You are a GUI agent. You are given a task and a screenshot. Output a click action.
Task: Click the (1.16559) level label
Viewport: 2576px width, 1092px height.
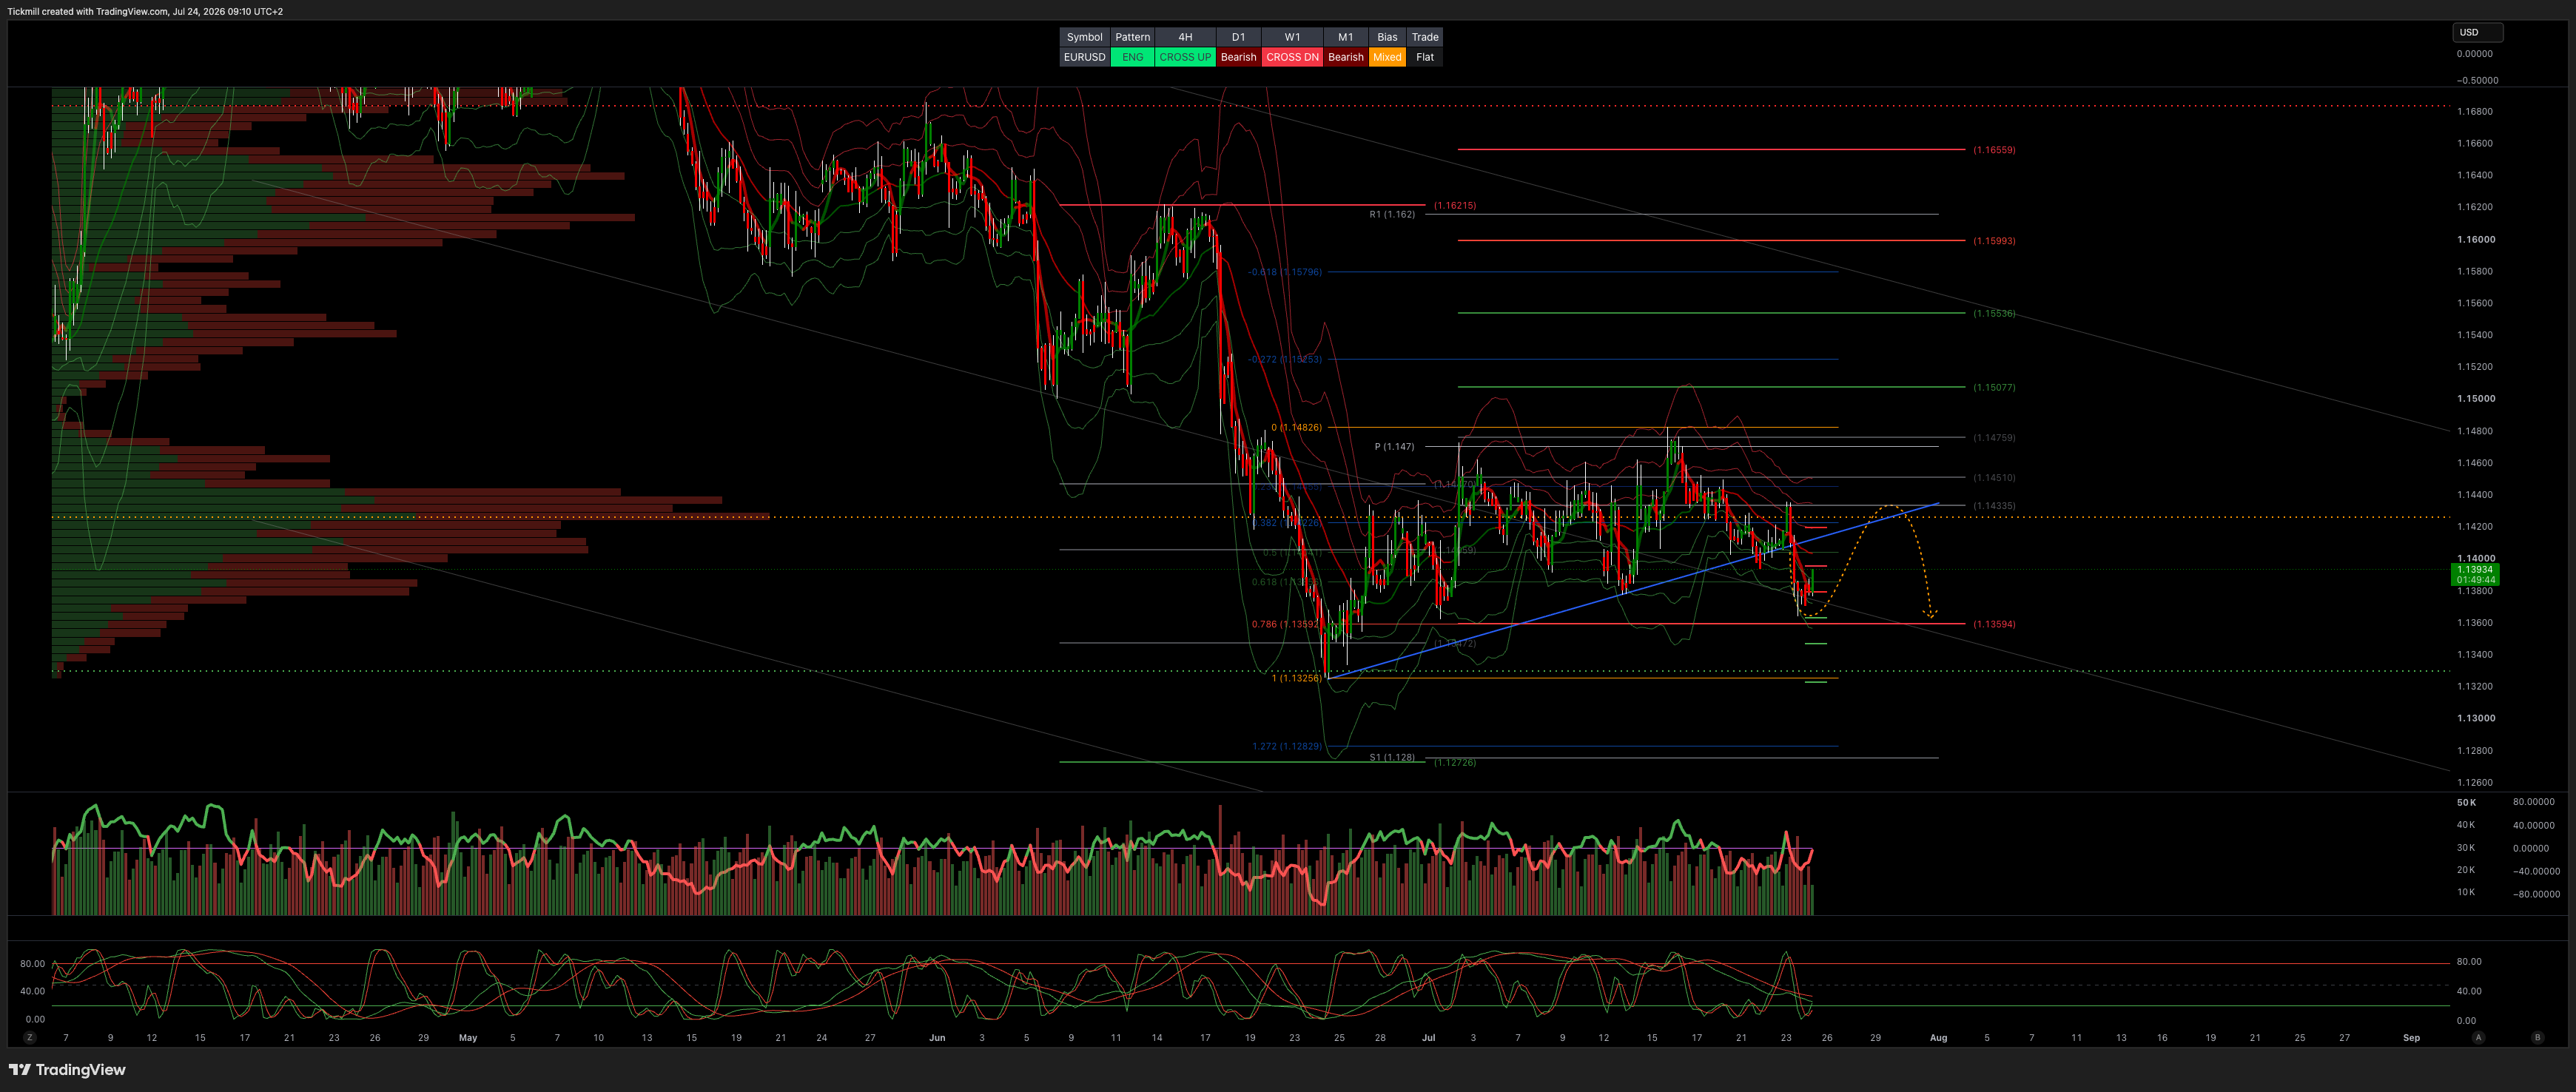pyautogui.click(x=1994, y=150)
